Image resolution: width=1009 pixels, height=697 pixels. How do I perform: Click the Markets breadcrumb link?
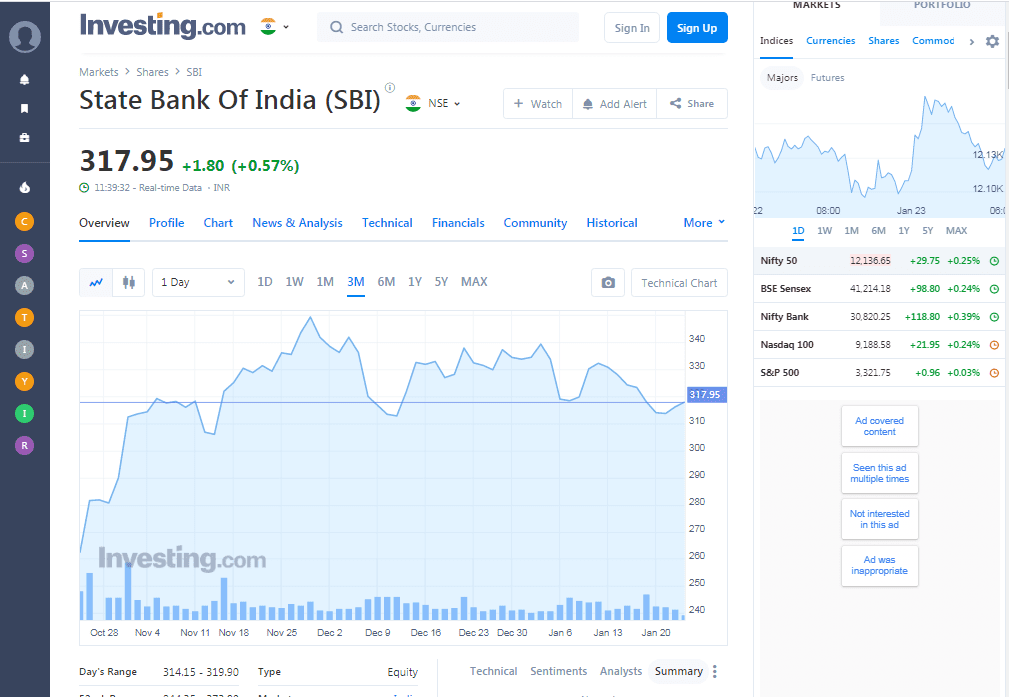[98, 72]
